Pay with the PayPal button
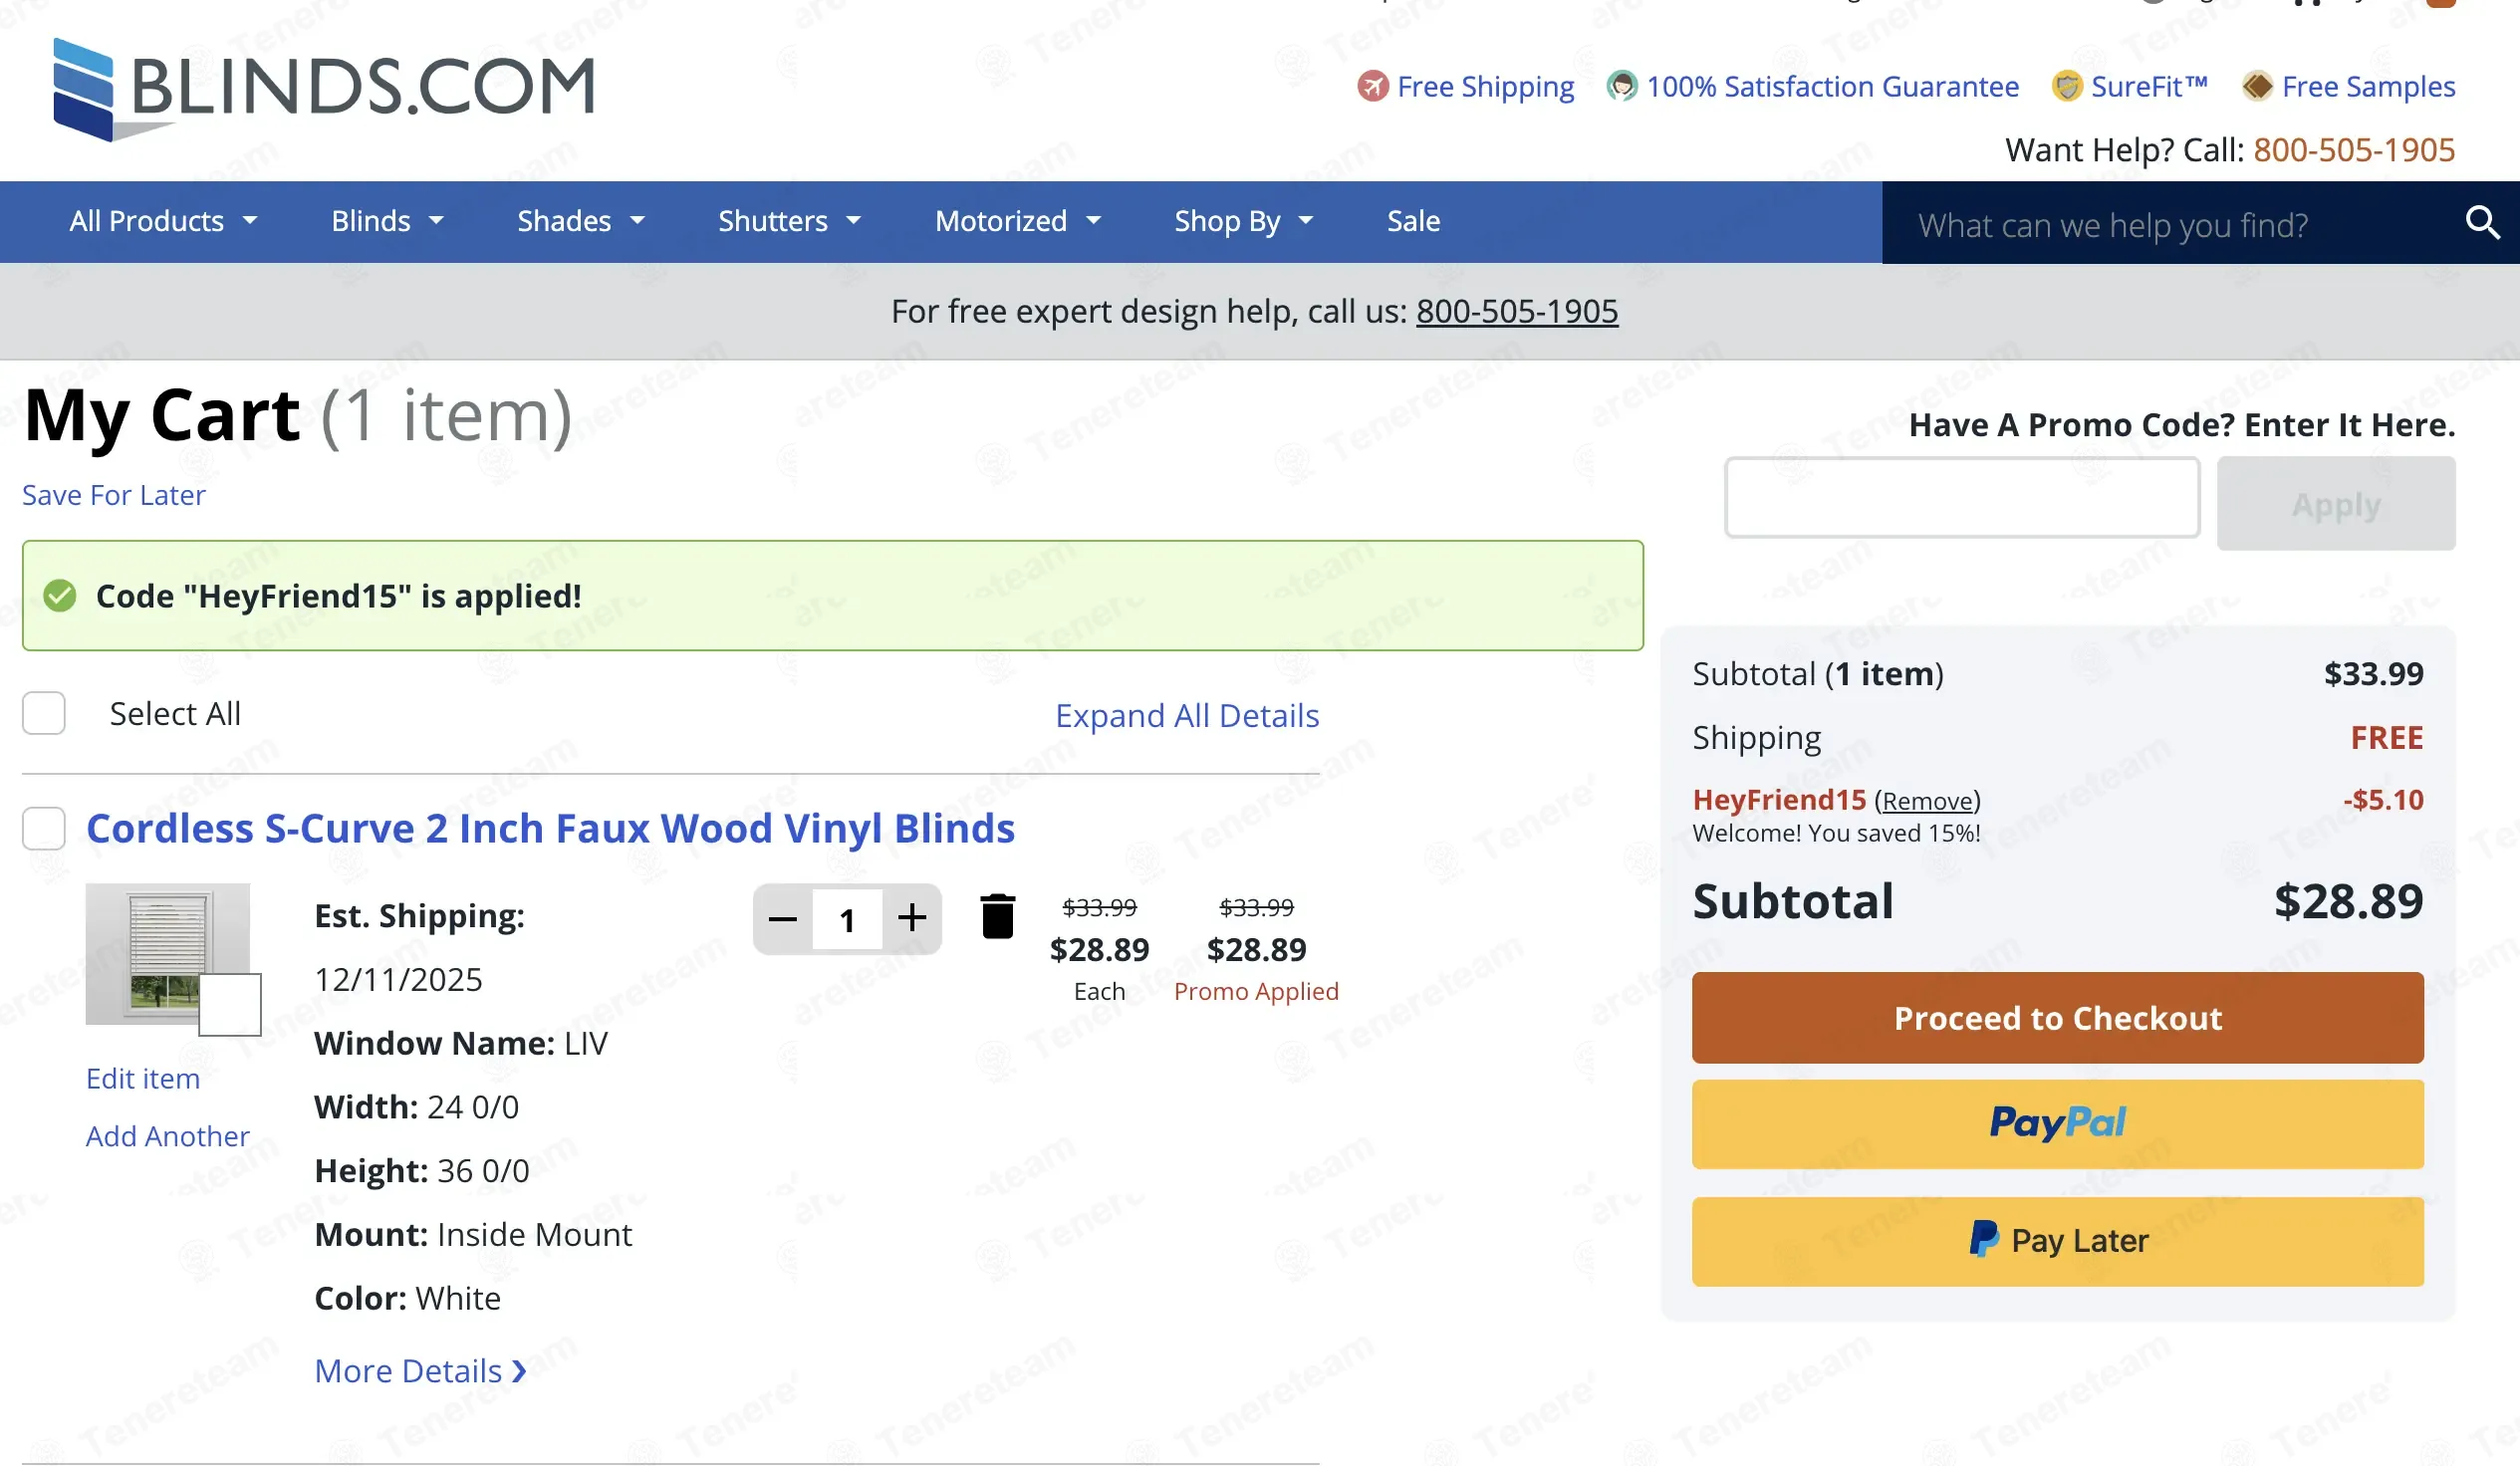Viewport: 2520px width, 1466px height. [x=2057, y=1123]
